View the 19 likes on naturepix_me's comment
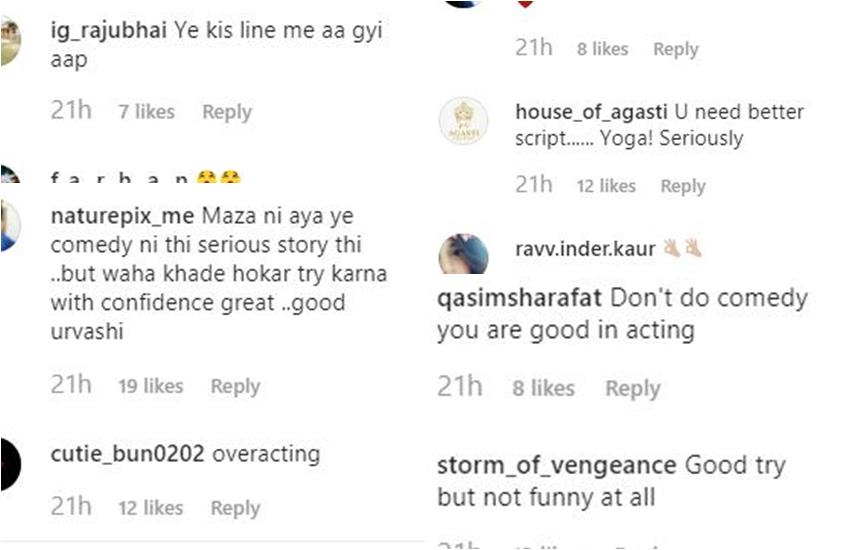850x550 pixels. pos(150,386)
